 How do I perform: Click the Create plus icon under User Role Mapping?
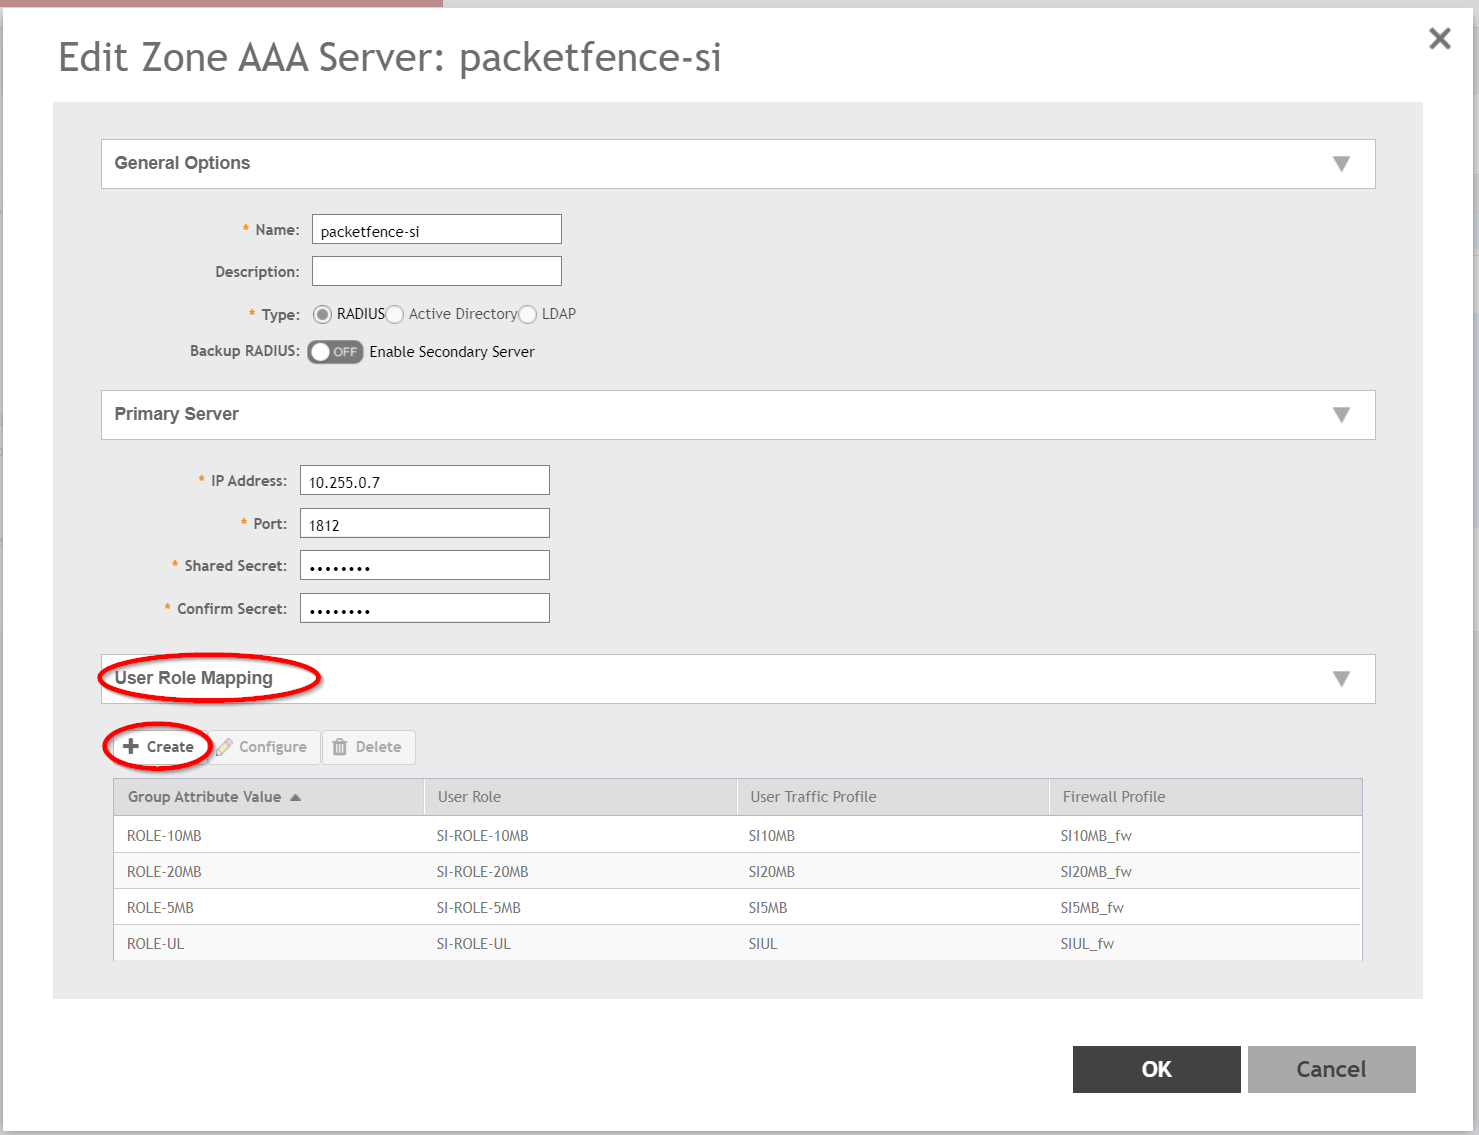[131, 746]
